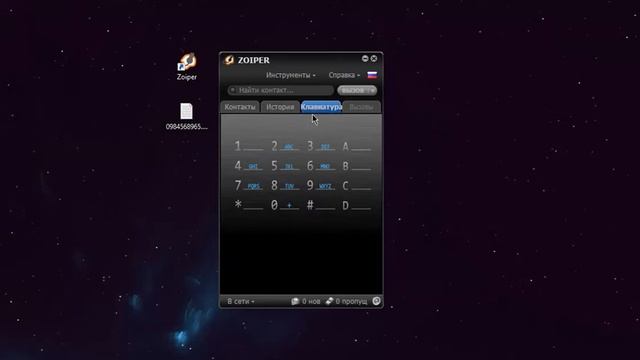
Task: Dial digit 0 plus on keypad
Action: pyautogui.click(x=285, y=205)
